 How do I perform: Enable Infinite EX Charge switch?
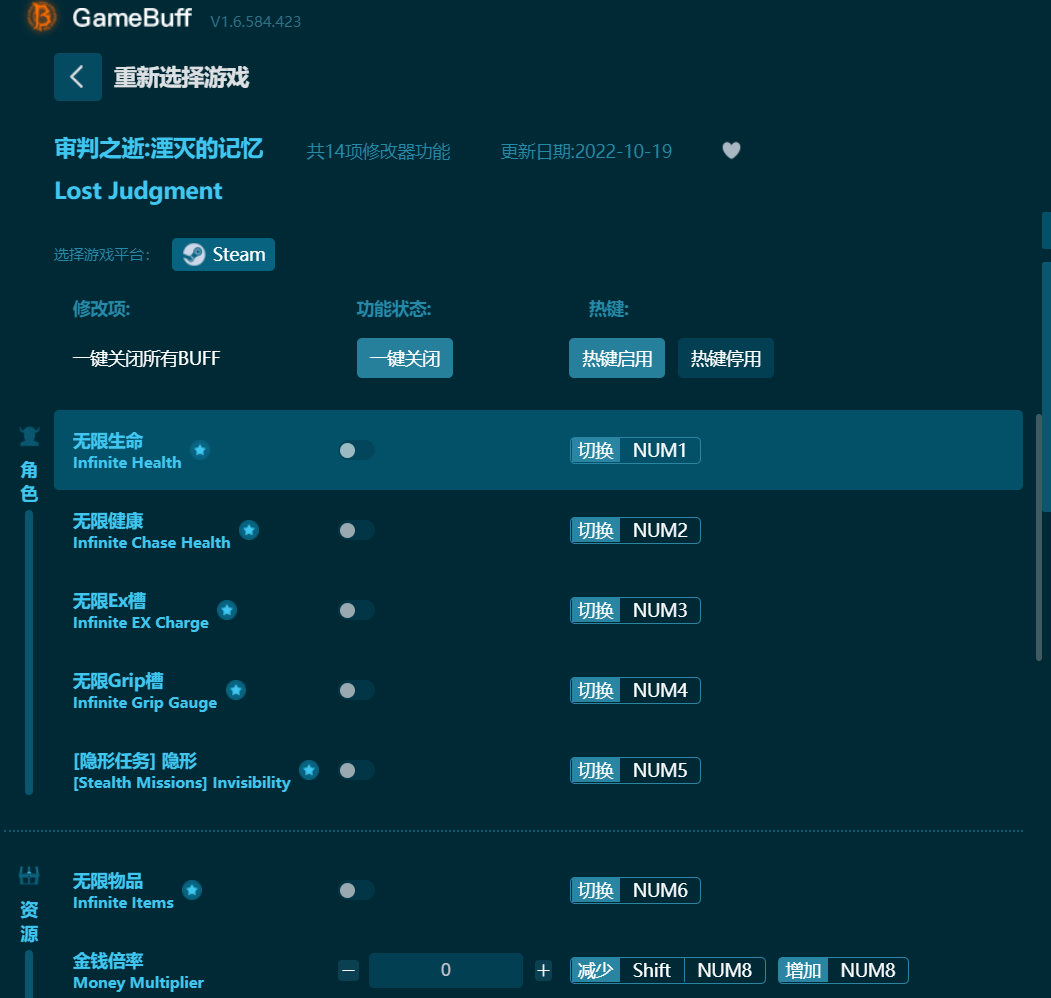[x=357, y=611]
